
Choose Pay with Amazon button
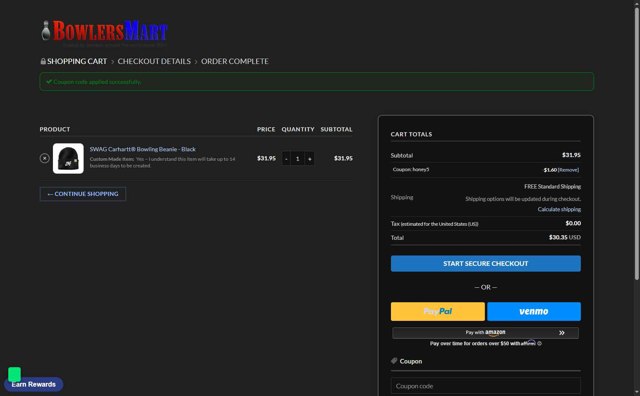485,333
